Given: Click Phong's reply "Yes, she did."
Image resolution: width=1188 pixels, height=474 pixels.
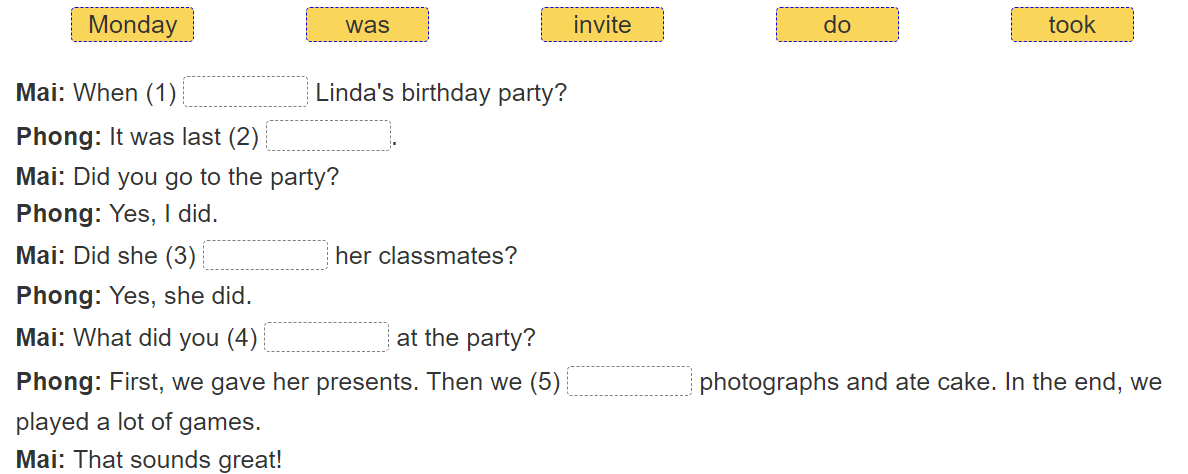Looking at the screenshot, I should point(180,297).
